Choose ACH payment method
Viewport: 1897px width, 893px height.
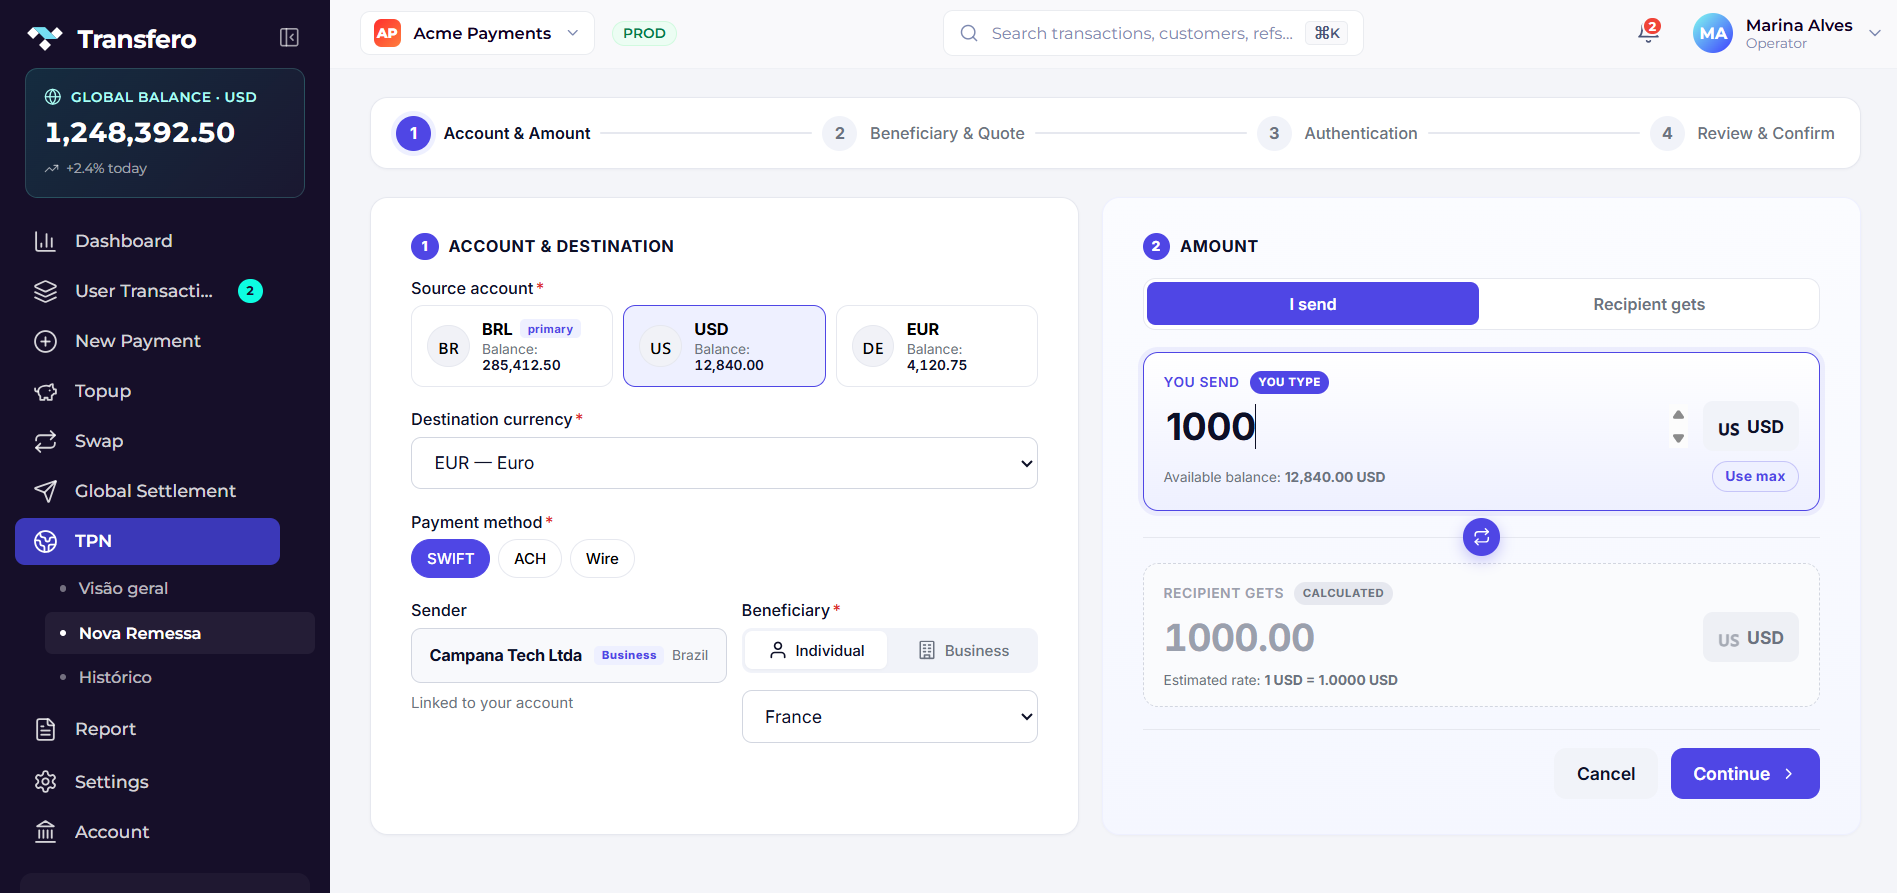[x=530, y=559]
